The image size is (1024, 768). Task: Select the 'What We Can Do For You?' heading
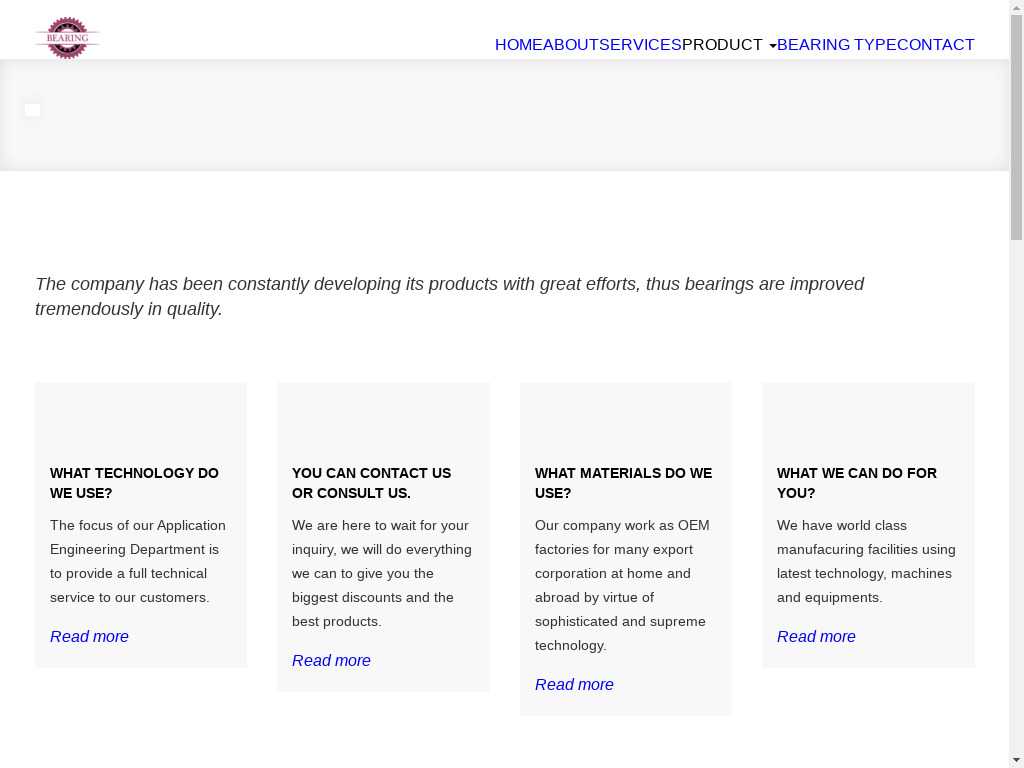pyautogui.click(x=856, y=483)
